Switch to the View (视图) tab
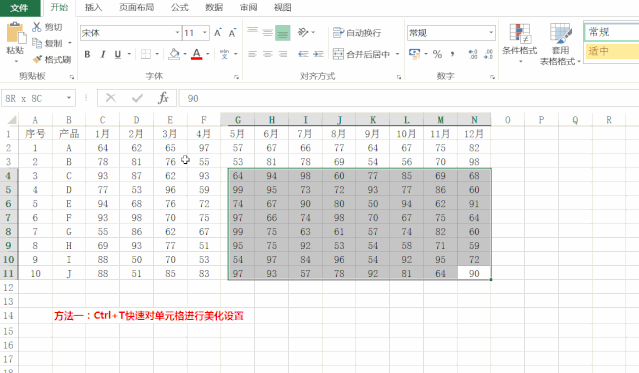Image resolution: width=639 pixels, height=373 pixels. 282,7
